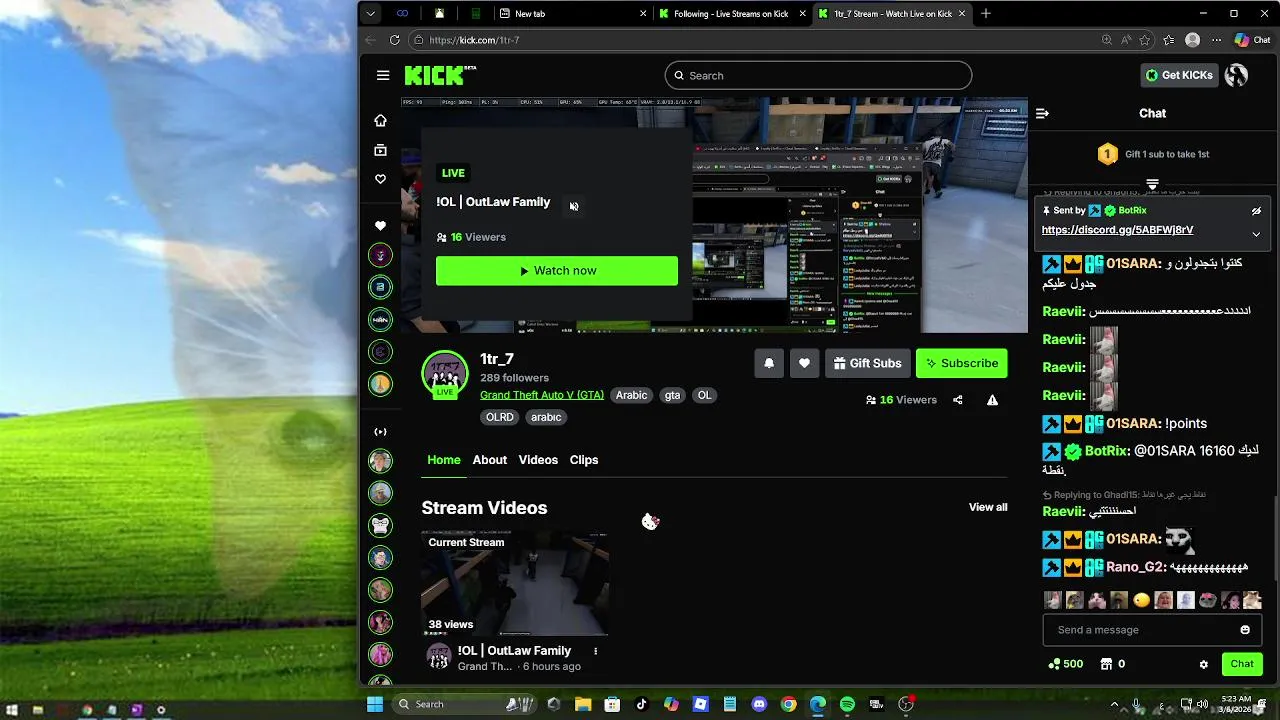Report the stream with warning icon

[x=992, y=400]
